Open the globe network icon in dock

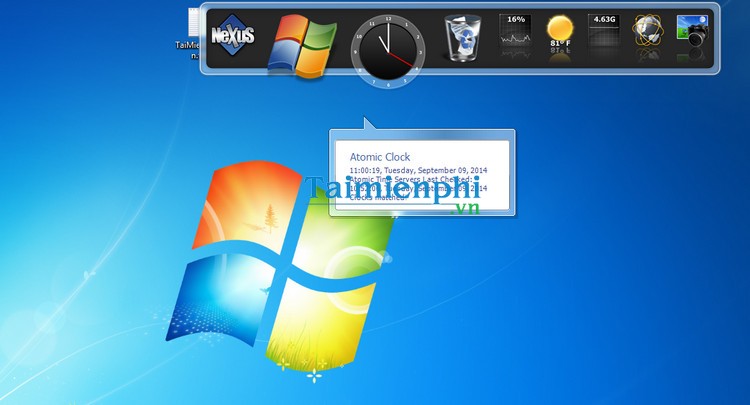(648, 31)
